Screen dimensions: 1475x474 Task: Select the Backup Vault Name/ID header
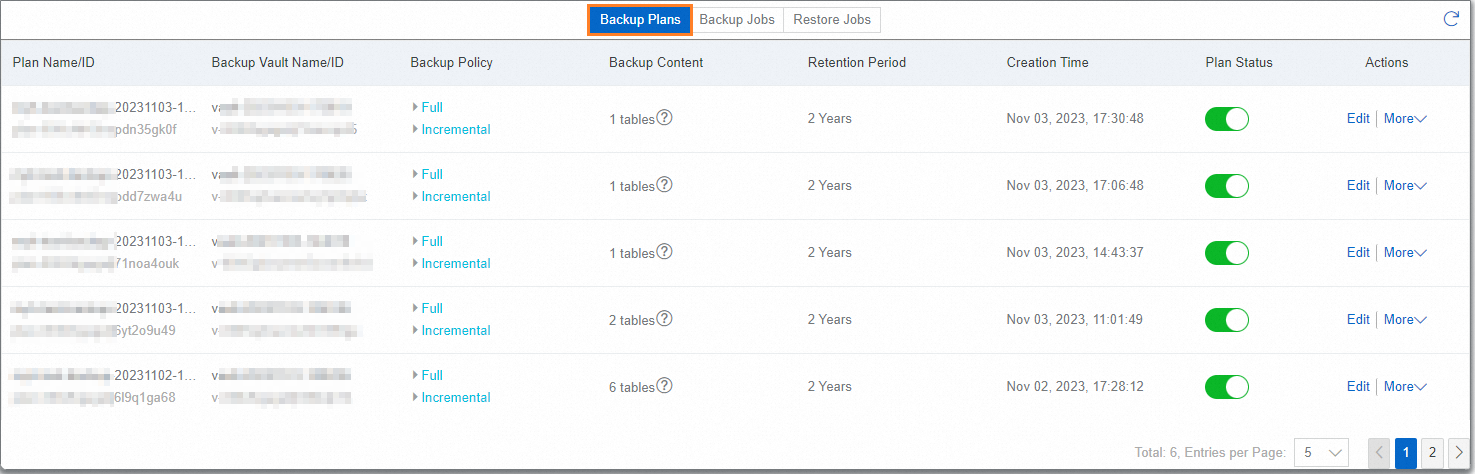pos(278,62)
